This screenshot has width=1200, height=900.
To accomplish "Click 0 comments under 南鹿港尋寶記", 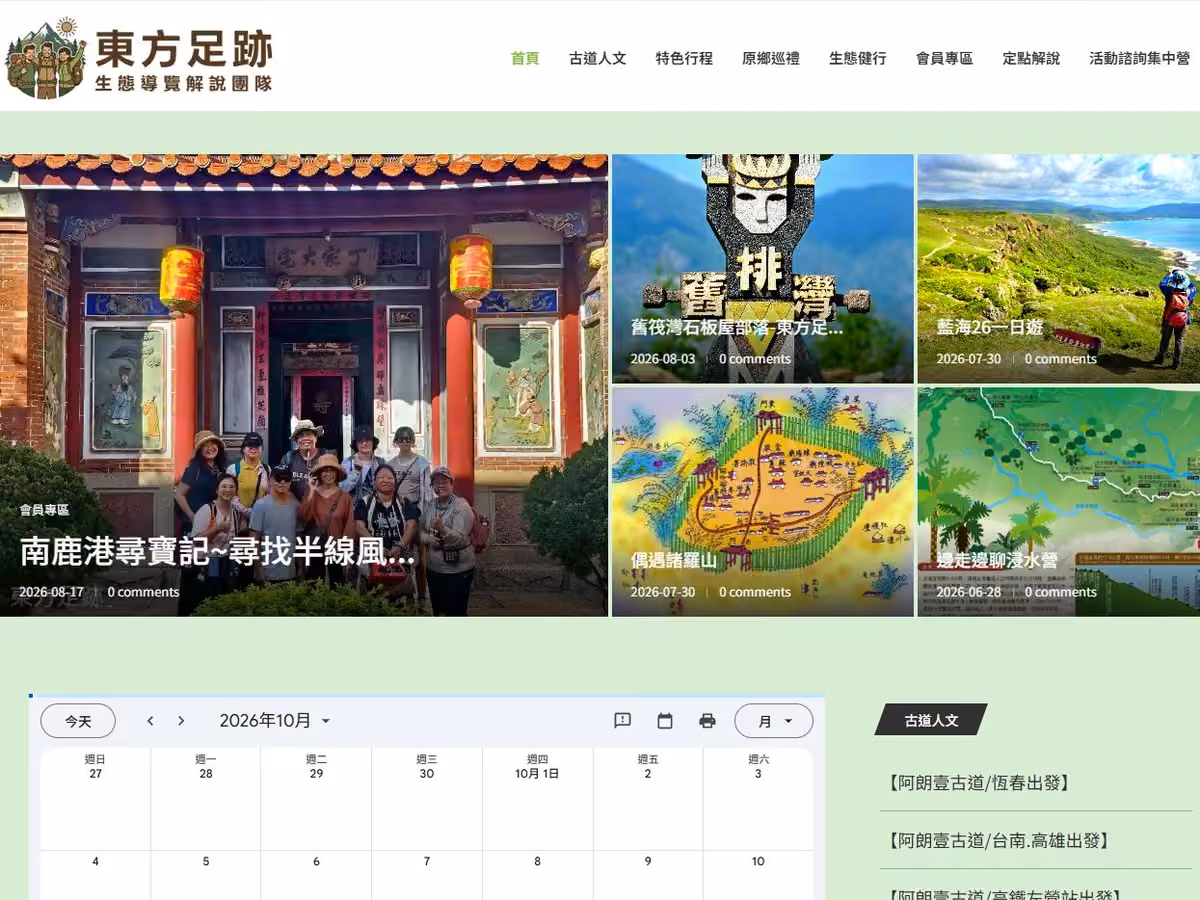I will point(143,592).
